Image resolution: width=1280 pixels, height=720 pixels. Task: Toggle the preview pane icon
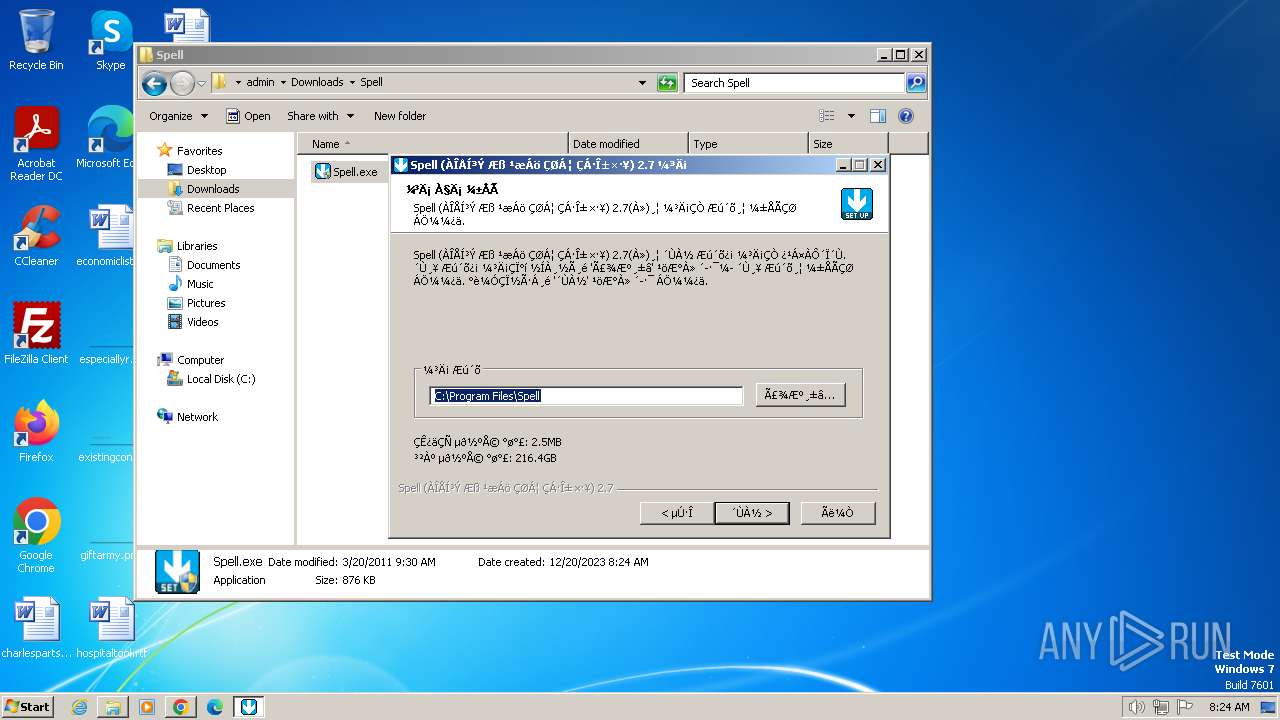coord(877,116)
